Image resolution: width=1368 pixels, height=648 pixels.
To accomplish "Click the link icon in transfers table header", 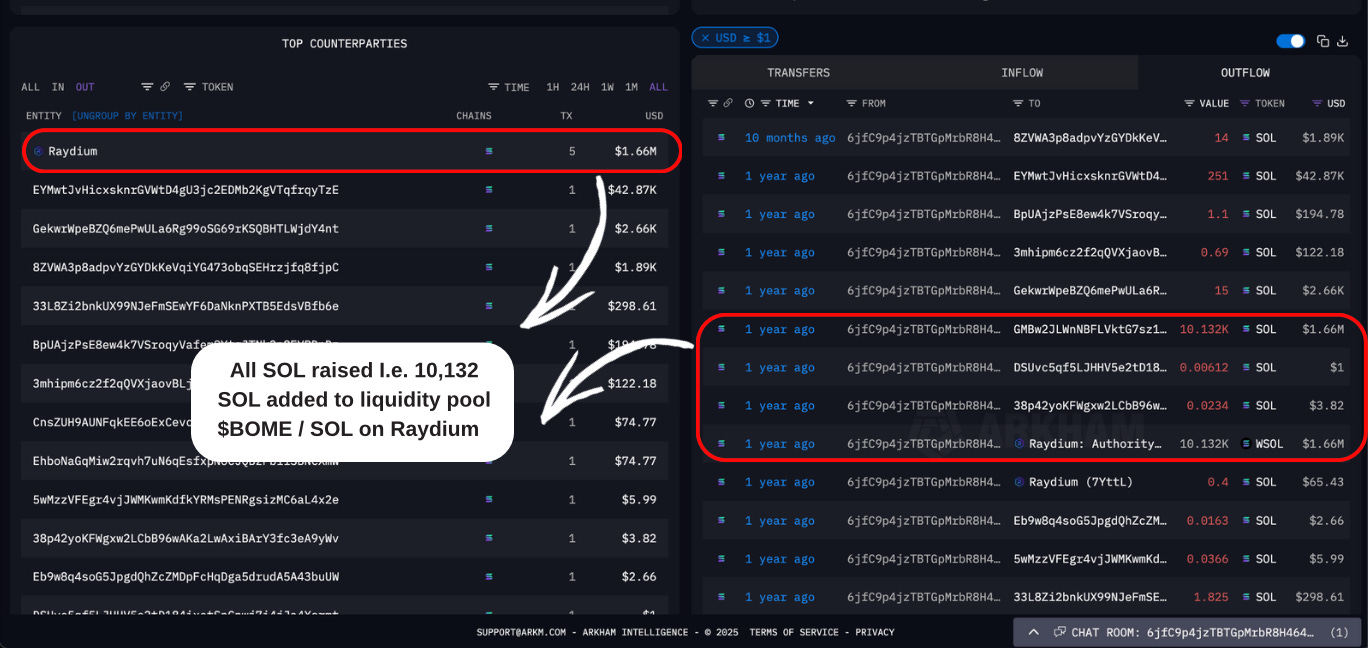I will click(x=728, y=103).
